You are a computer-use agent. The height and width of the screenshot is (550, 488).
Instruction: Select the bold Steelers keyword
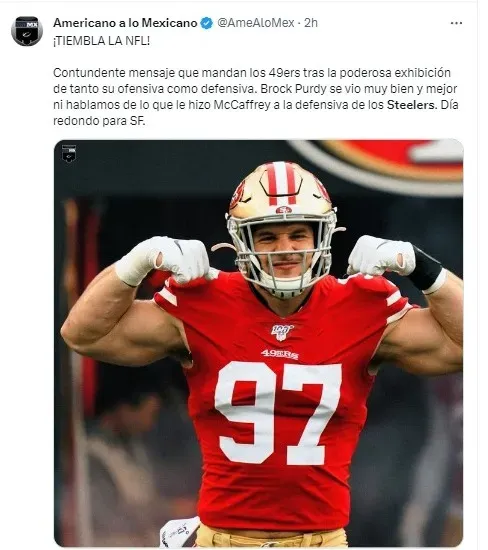pyautogui.click(x=411, y=105)
